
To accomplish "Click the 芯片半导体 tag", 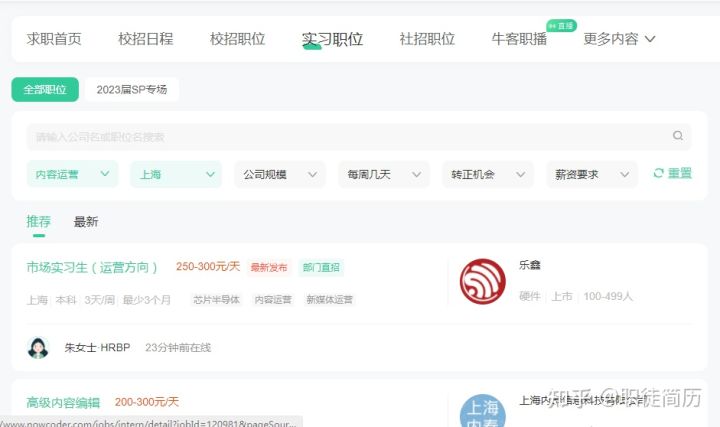I will click(217, 300).
